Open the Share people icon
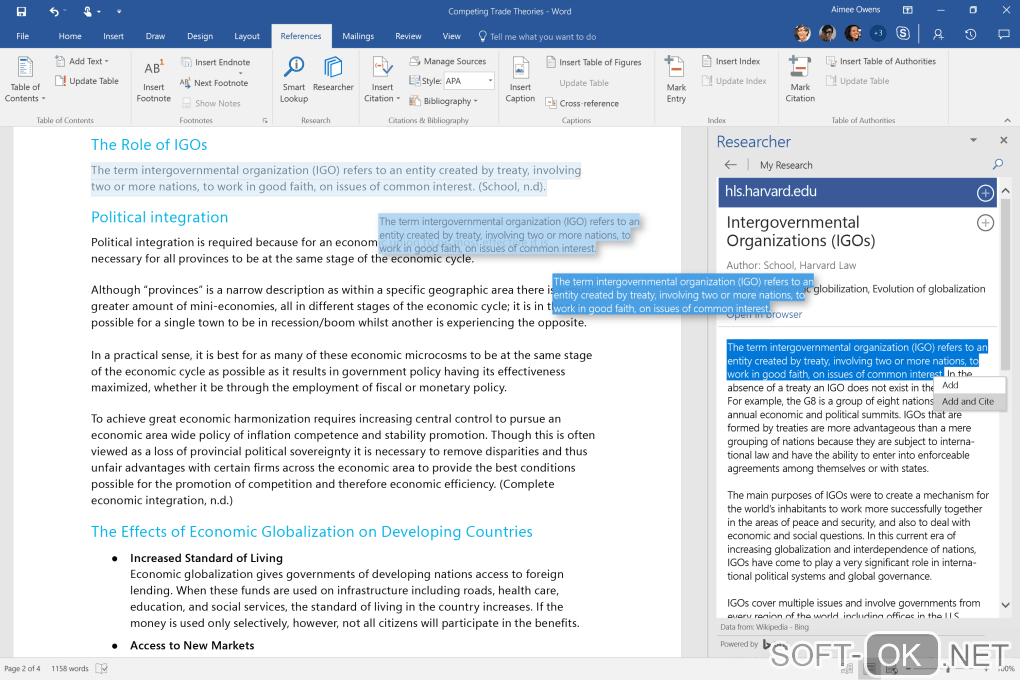 (937, 34)
